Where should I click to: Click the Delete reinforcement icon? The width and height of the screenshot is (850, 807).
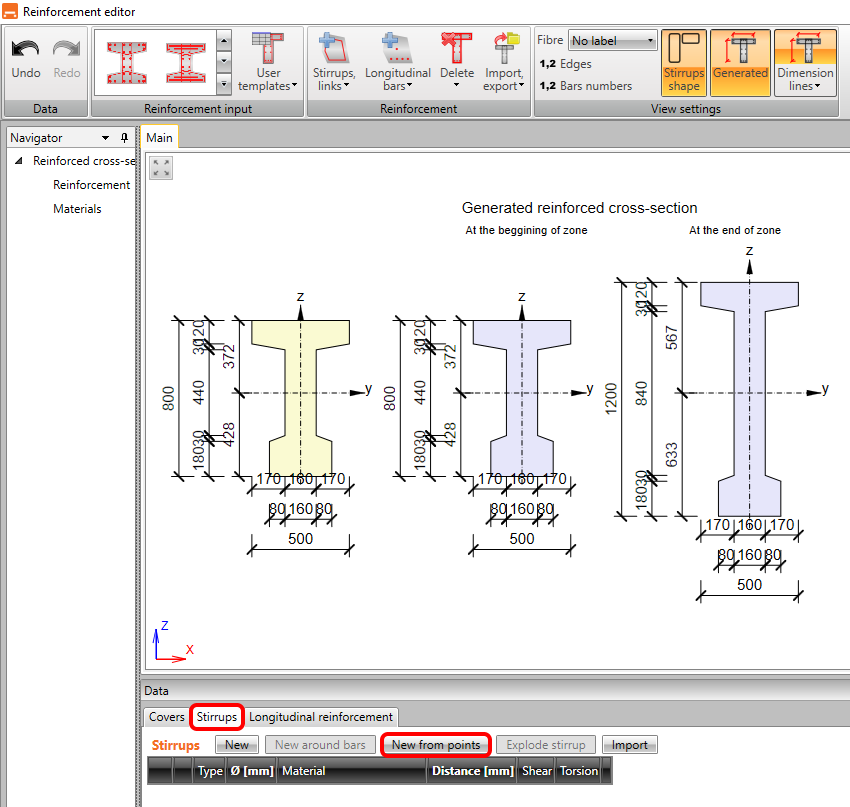[x=457, y=62]
